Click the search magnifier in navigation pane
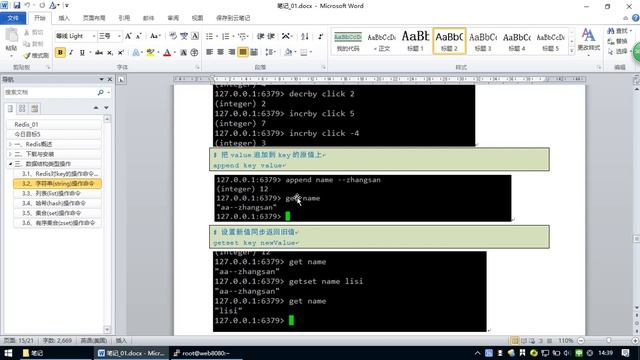This screenshot has height=360, width=640. click(100, 93)
